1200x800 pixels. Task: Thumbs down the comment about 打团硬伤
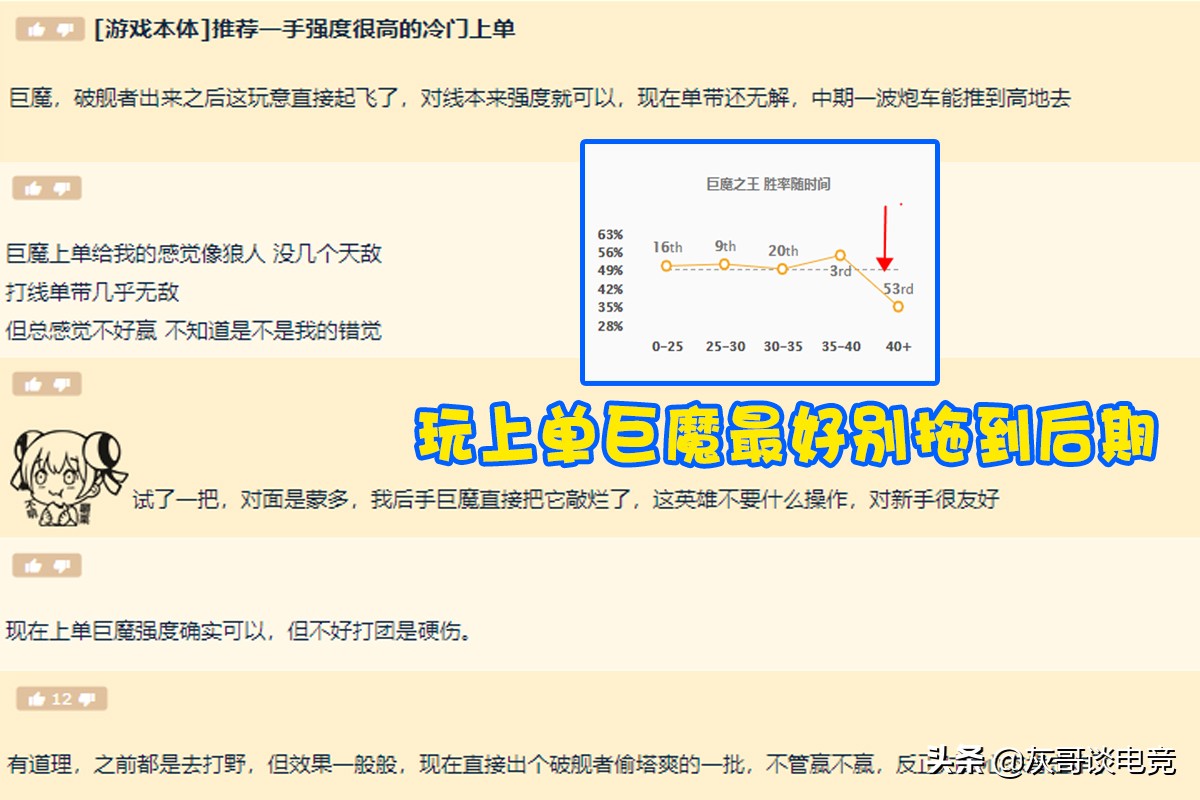point(63,566)
